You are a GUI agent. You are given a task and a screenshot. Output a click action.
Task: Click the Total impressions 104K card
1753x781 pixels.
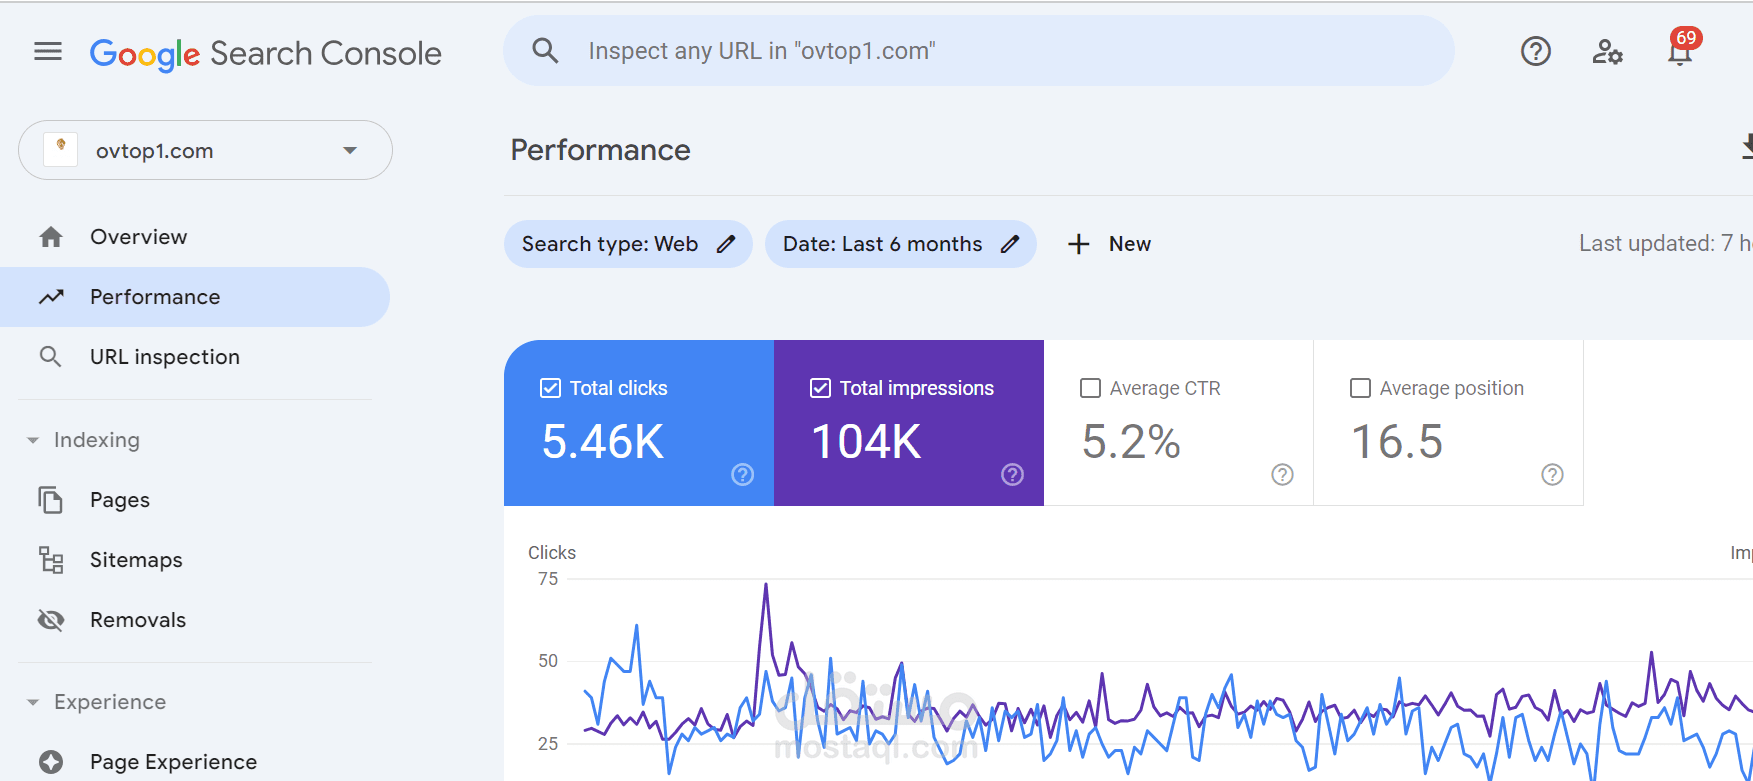pyautogui.click(x=909, y=423)
